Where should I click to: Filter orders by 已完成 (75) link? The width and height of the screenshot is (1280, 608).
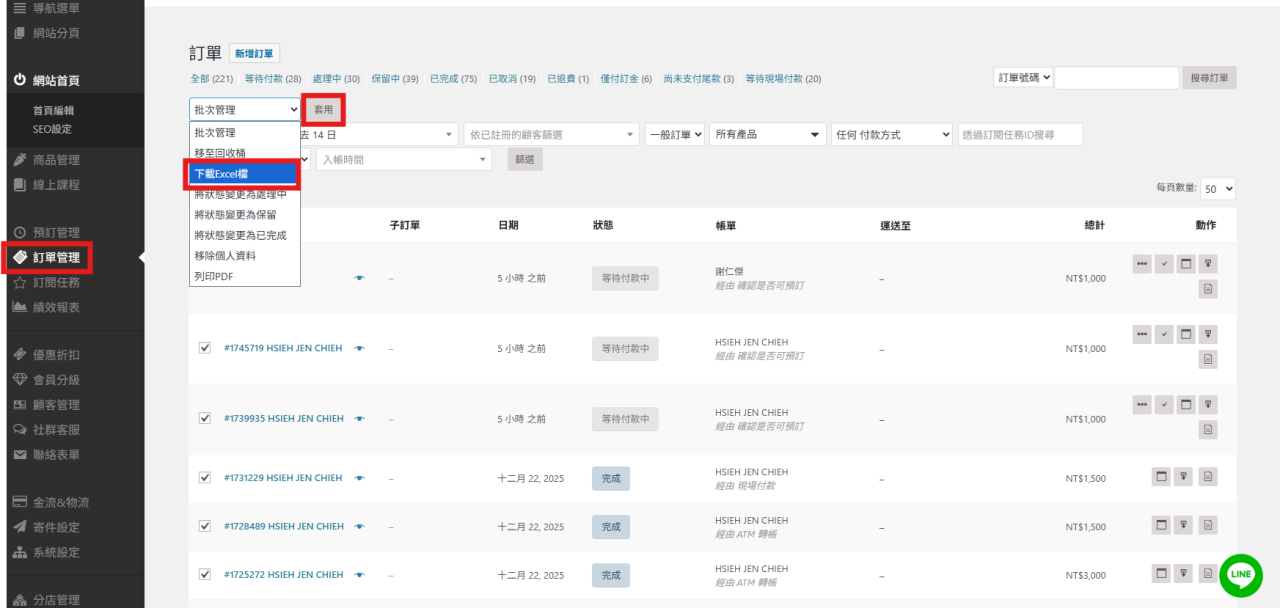coord(453,79)
